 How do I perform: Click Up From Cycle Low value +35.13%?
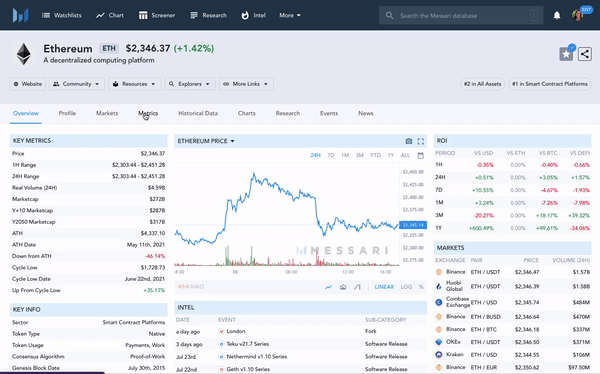[154, 290]
